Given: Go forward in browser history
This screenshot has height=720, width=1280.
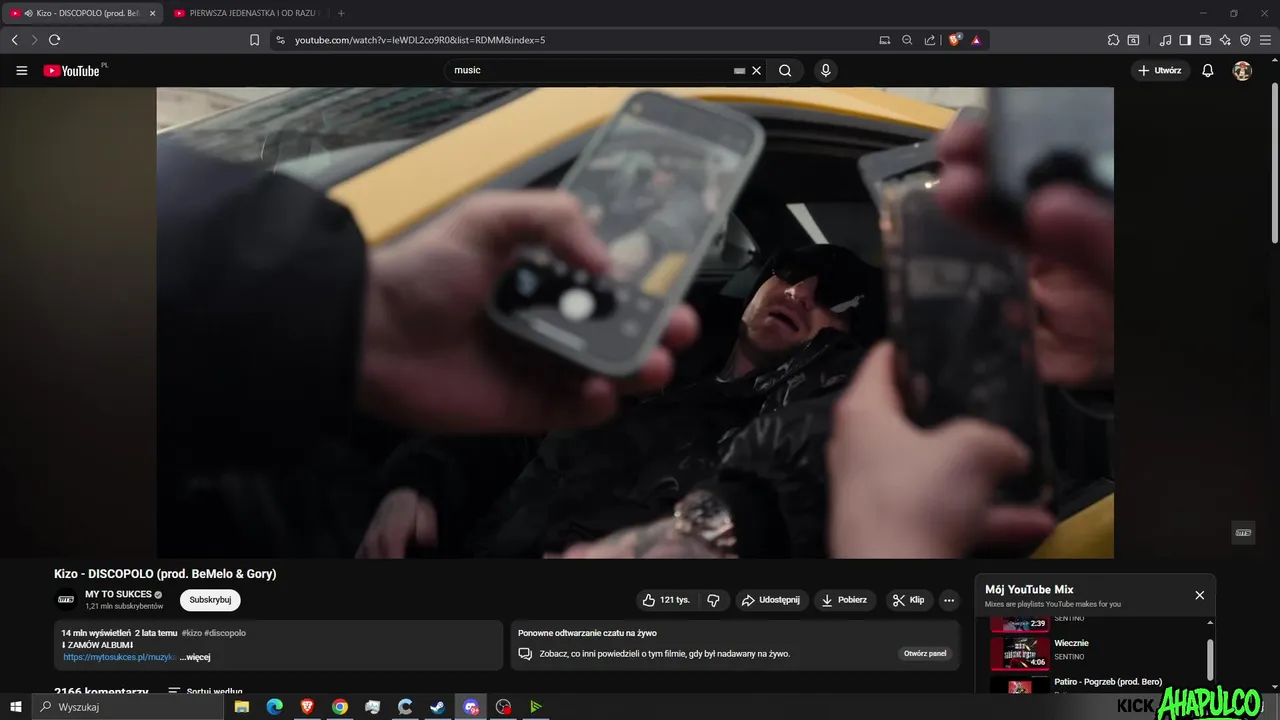Looking at the screenshot, I should pyautogui.click(x=34, y=40).
